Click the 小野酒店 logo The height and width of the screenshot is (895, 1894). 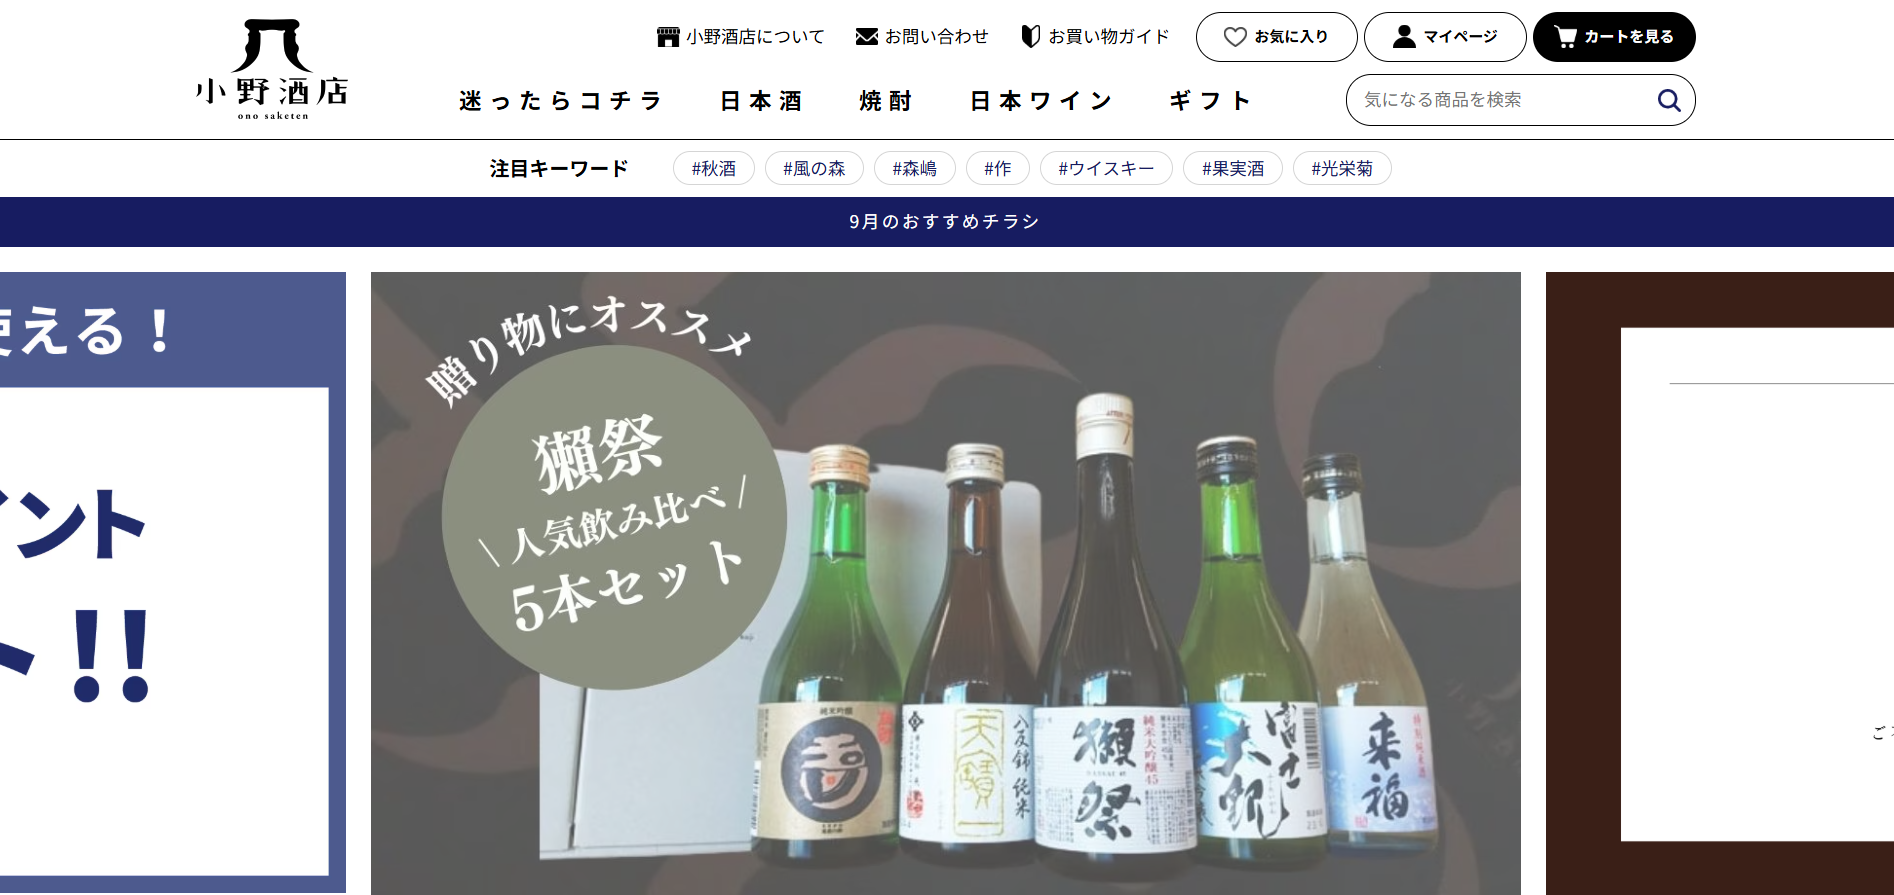point(272,69)
